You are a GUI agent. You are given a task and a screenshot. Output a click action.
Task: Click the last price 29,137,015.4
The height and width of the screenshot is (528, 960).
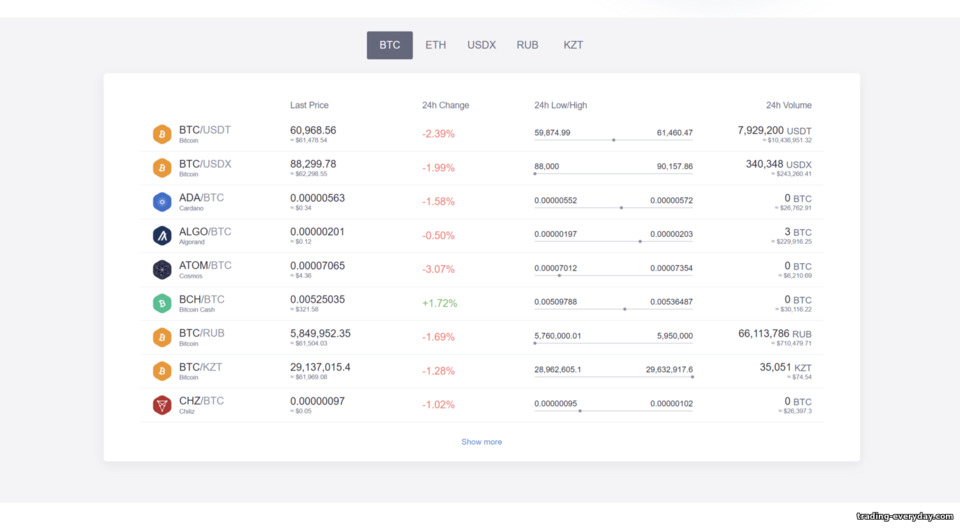pos(320,367)
